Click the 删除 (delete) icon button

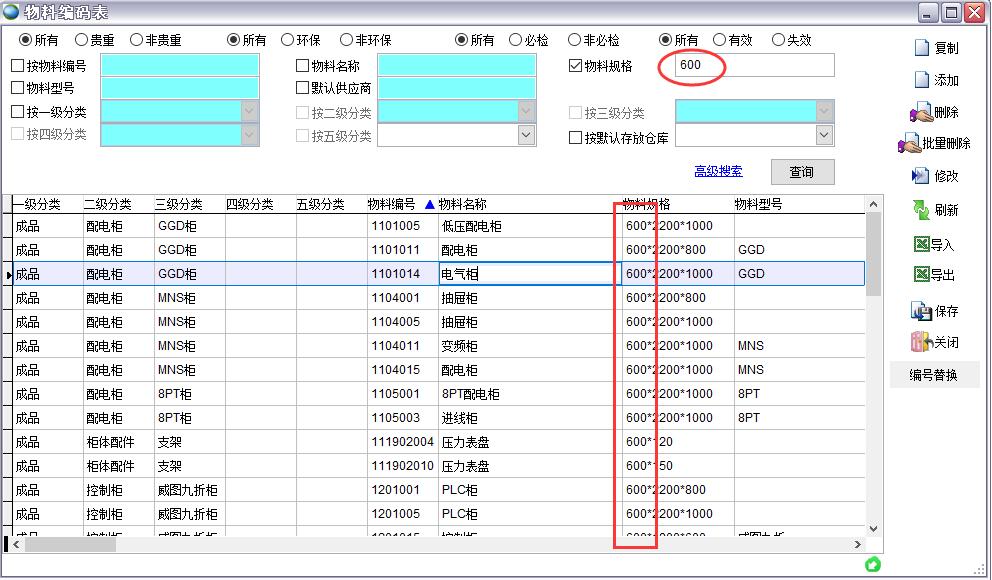[x=921, y=112]
